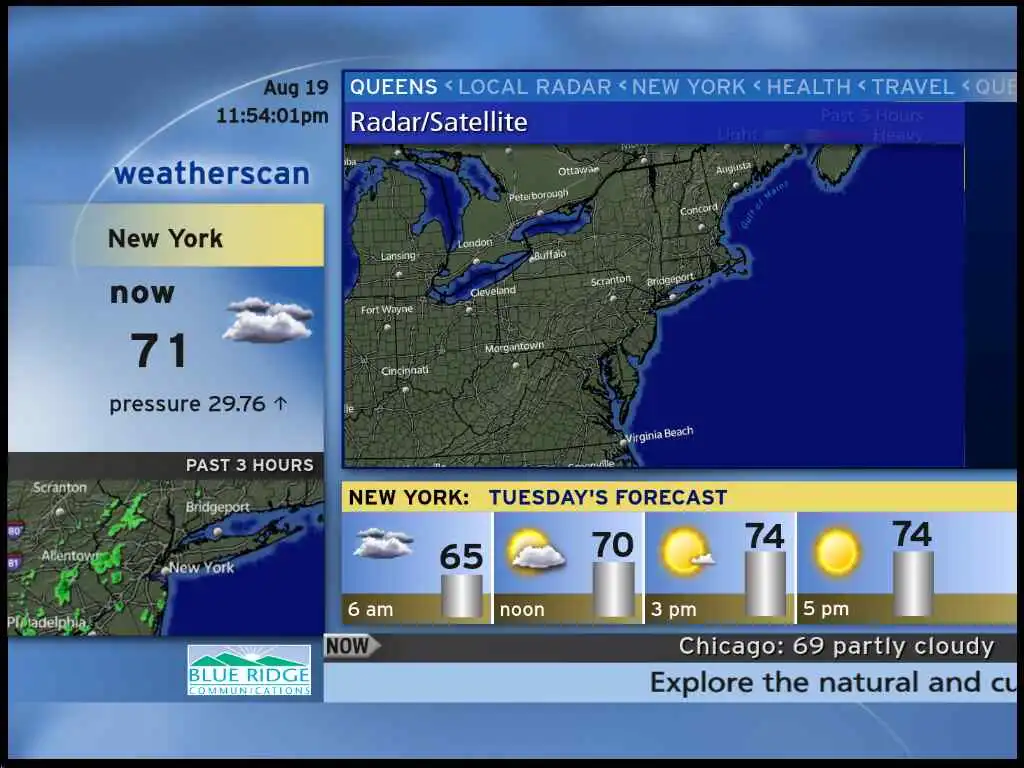This screenshot has height=768, width=1024.
Task: Click Scranton on the large radar map
Action: [611, 280]
